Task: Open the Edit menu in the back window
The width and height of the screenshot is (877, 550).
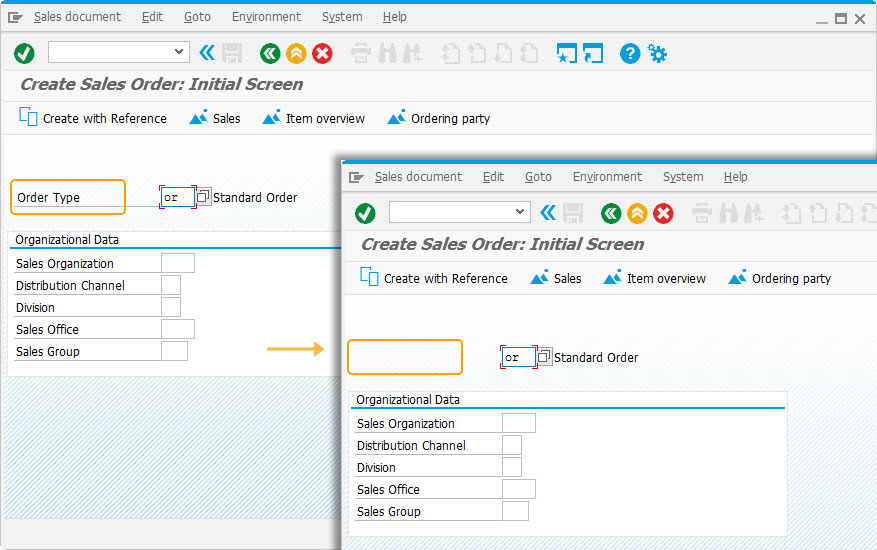Action: [152, 17]
